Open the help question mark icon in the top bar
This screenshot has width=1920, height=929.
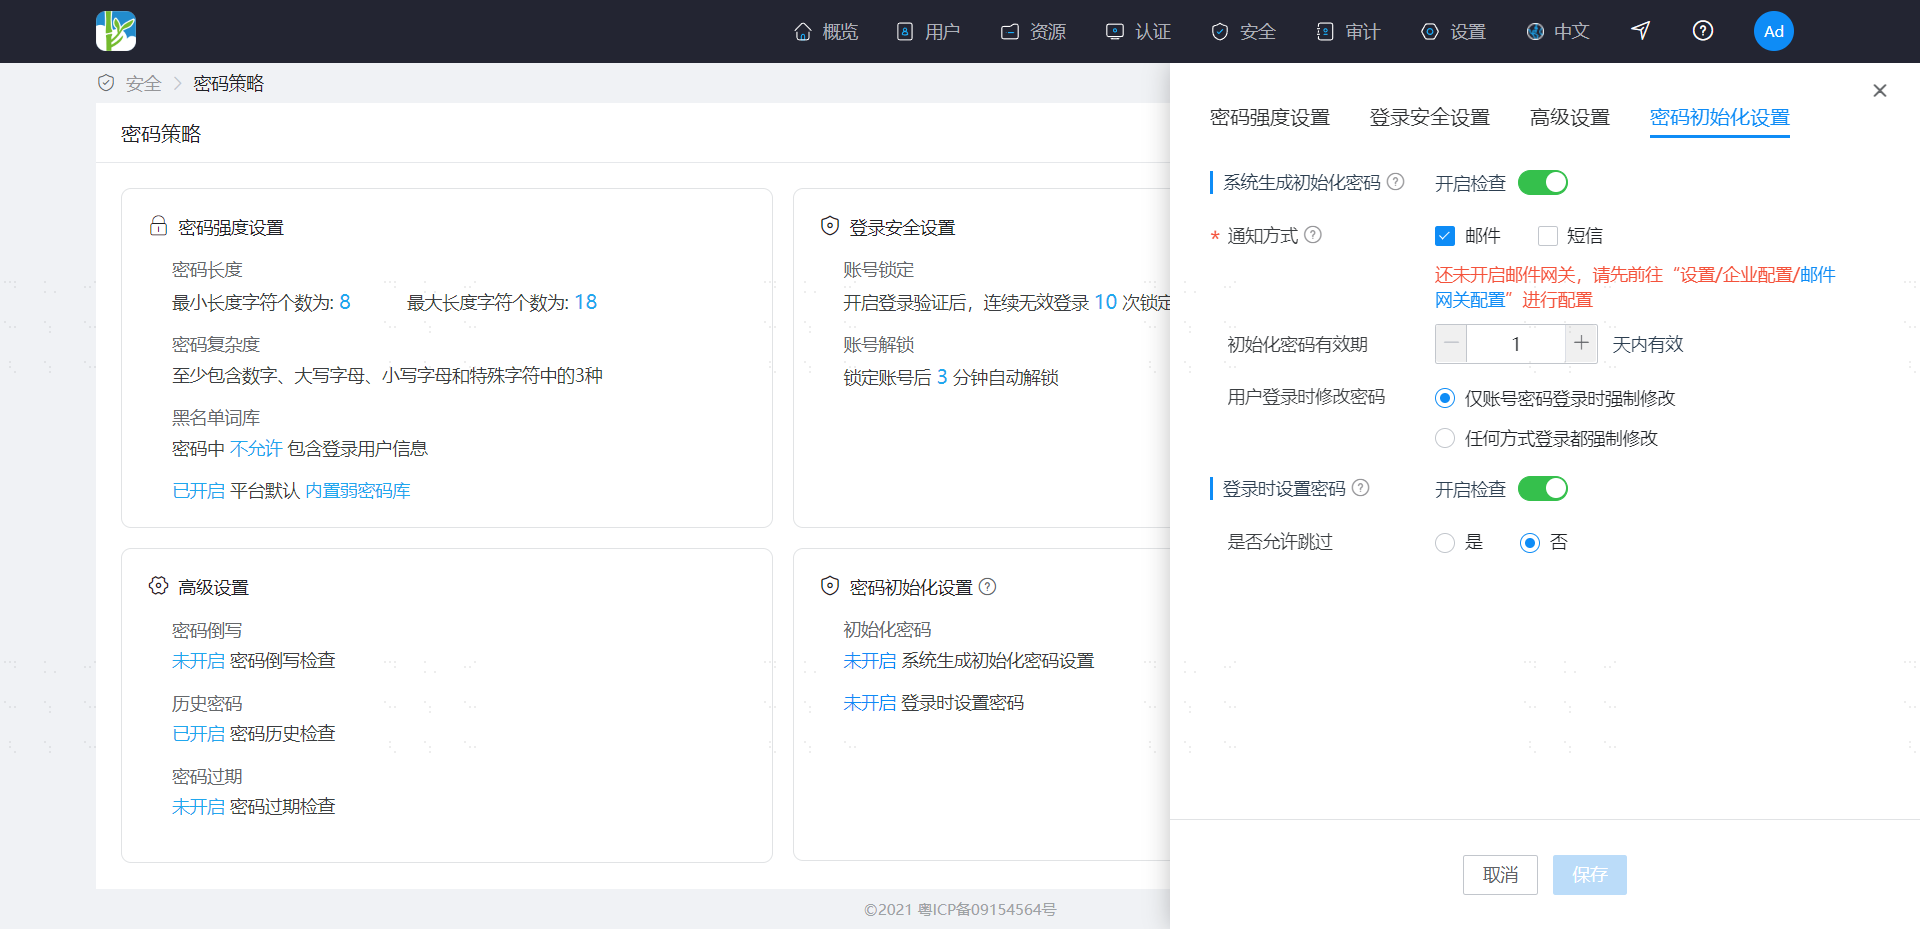click(x=1703, y=31)
